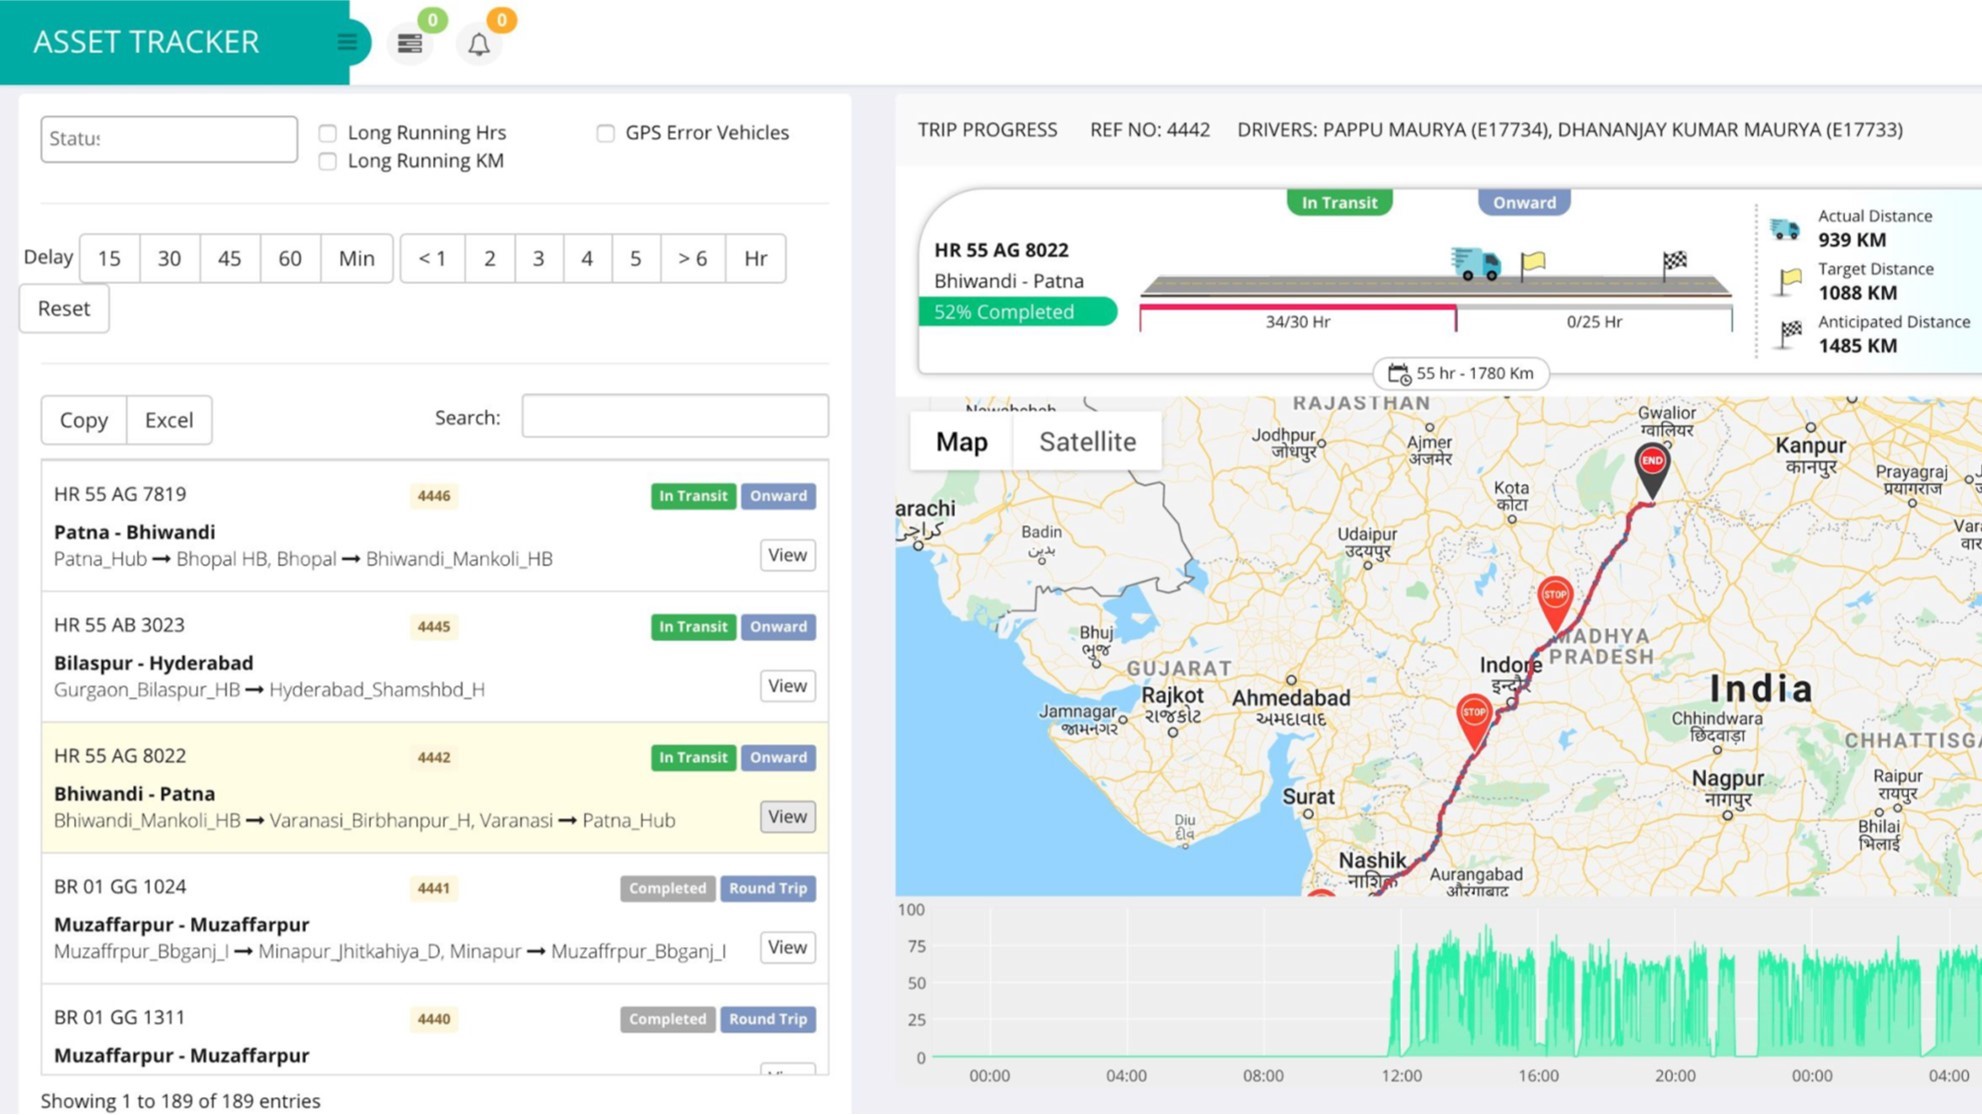Open the Status filter dropdown
The image size is (1982, 1115).
coord(169,139)
